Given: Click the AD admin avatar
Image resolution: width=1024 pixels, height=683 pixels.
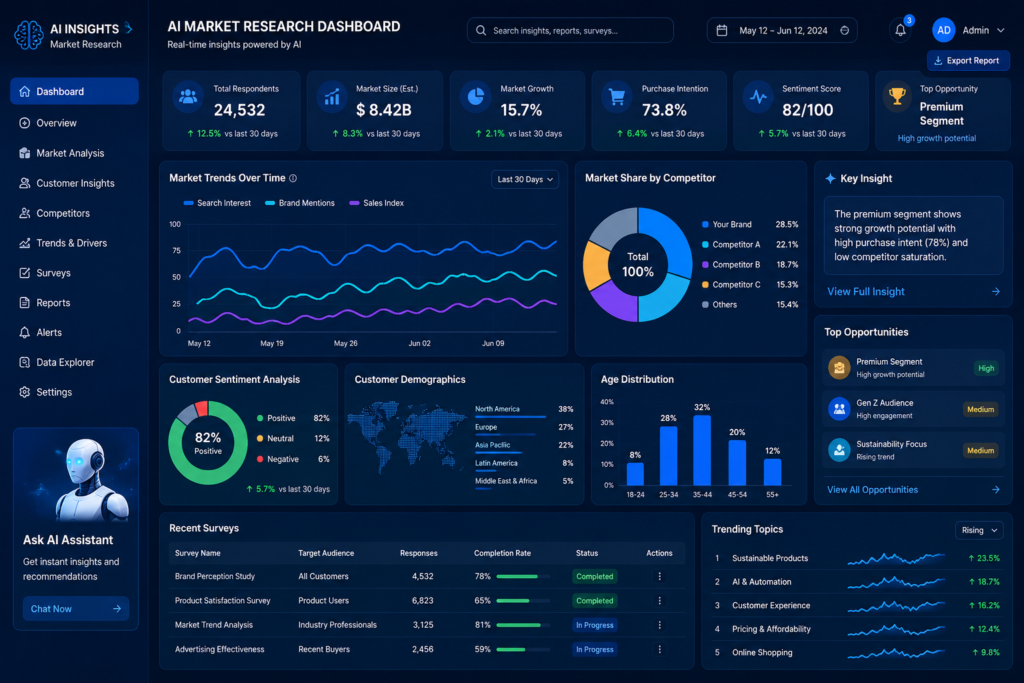Looking at the screenshot, I should coord(944,30).
